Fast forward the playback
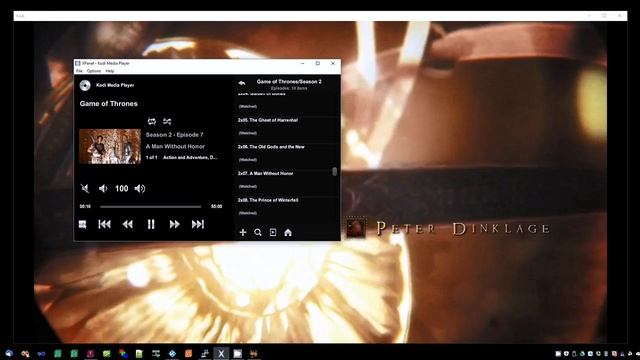 pos(174,224)
